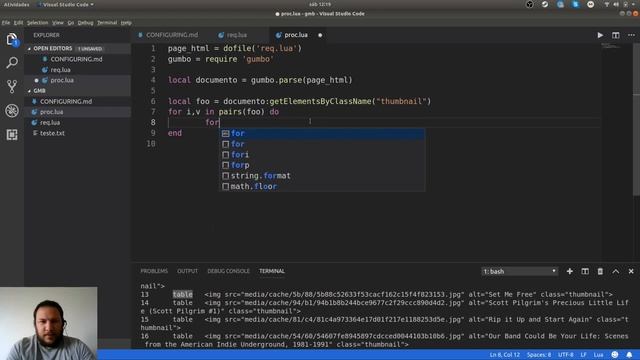Open the Source Control view
Screen dimensions: 640x360
click(12, 87)
